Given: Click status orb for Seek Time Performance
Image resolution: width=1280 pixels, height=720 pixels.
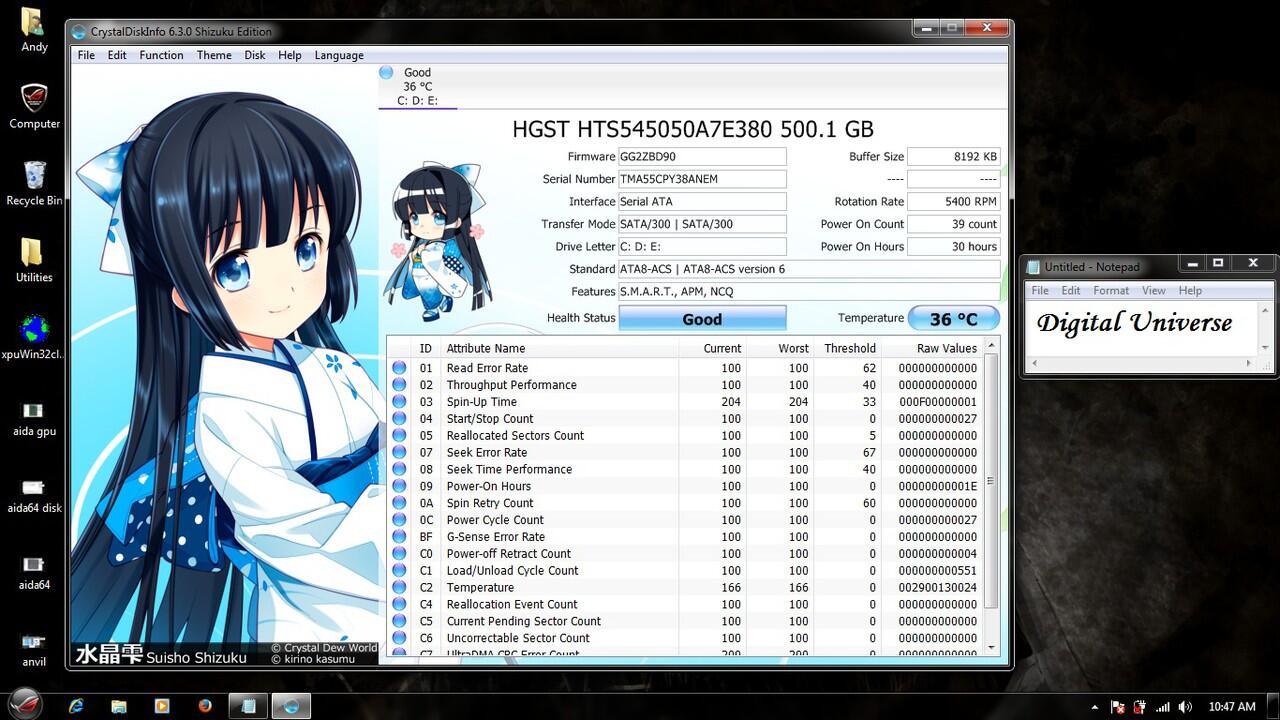Looking at the screenshot, I should 399,469.
